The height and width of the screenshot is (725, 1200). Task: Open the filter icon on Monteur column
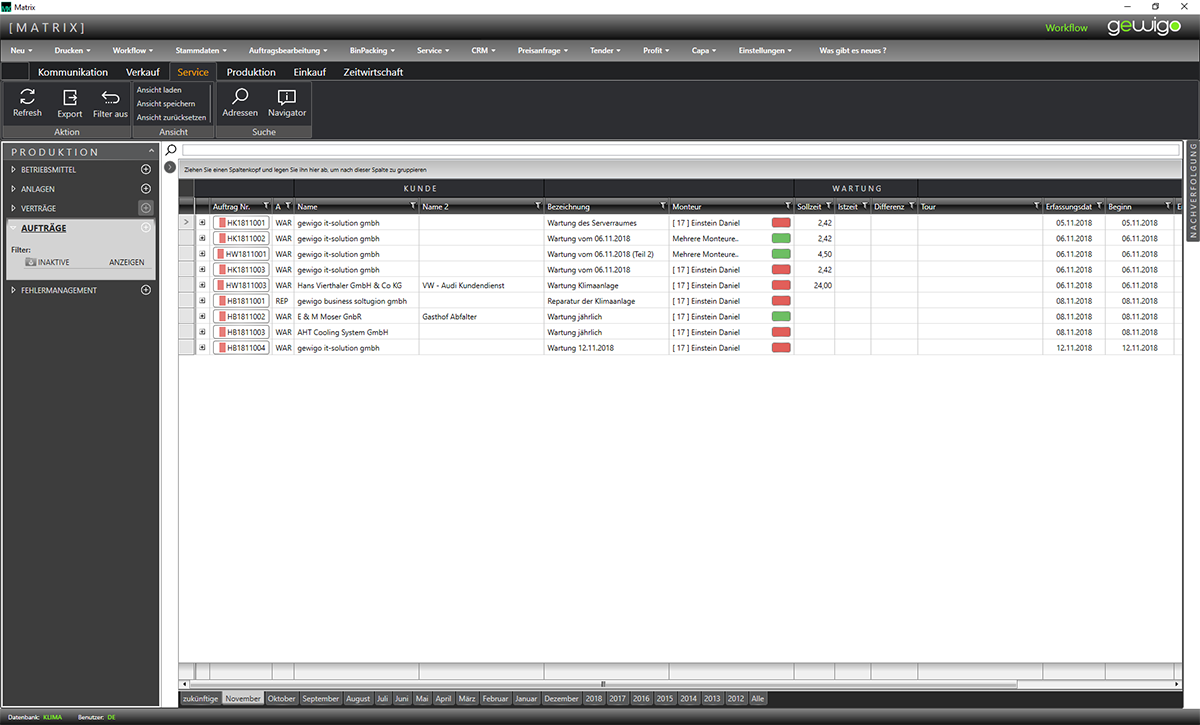(x=788, y=206)
